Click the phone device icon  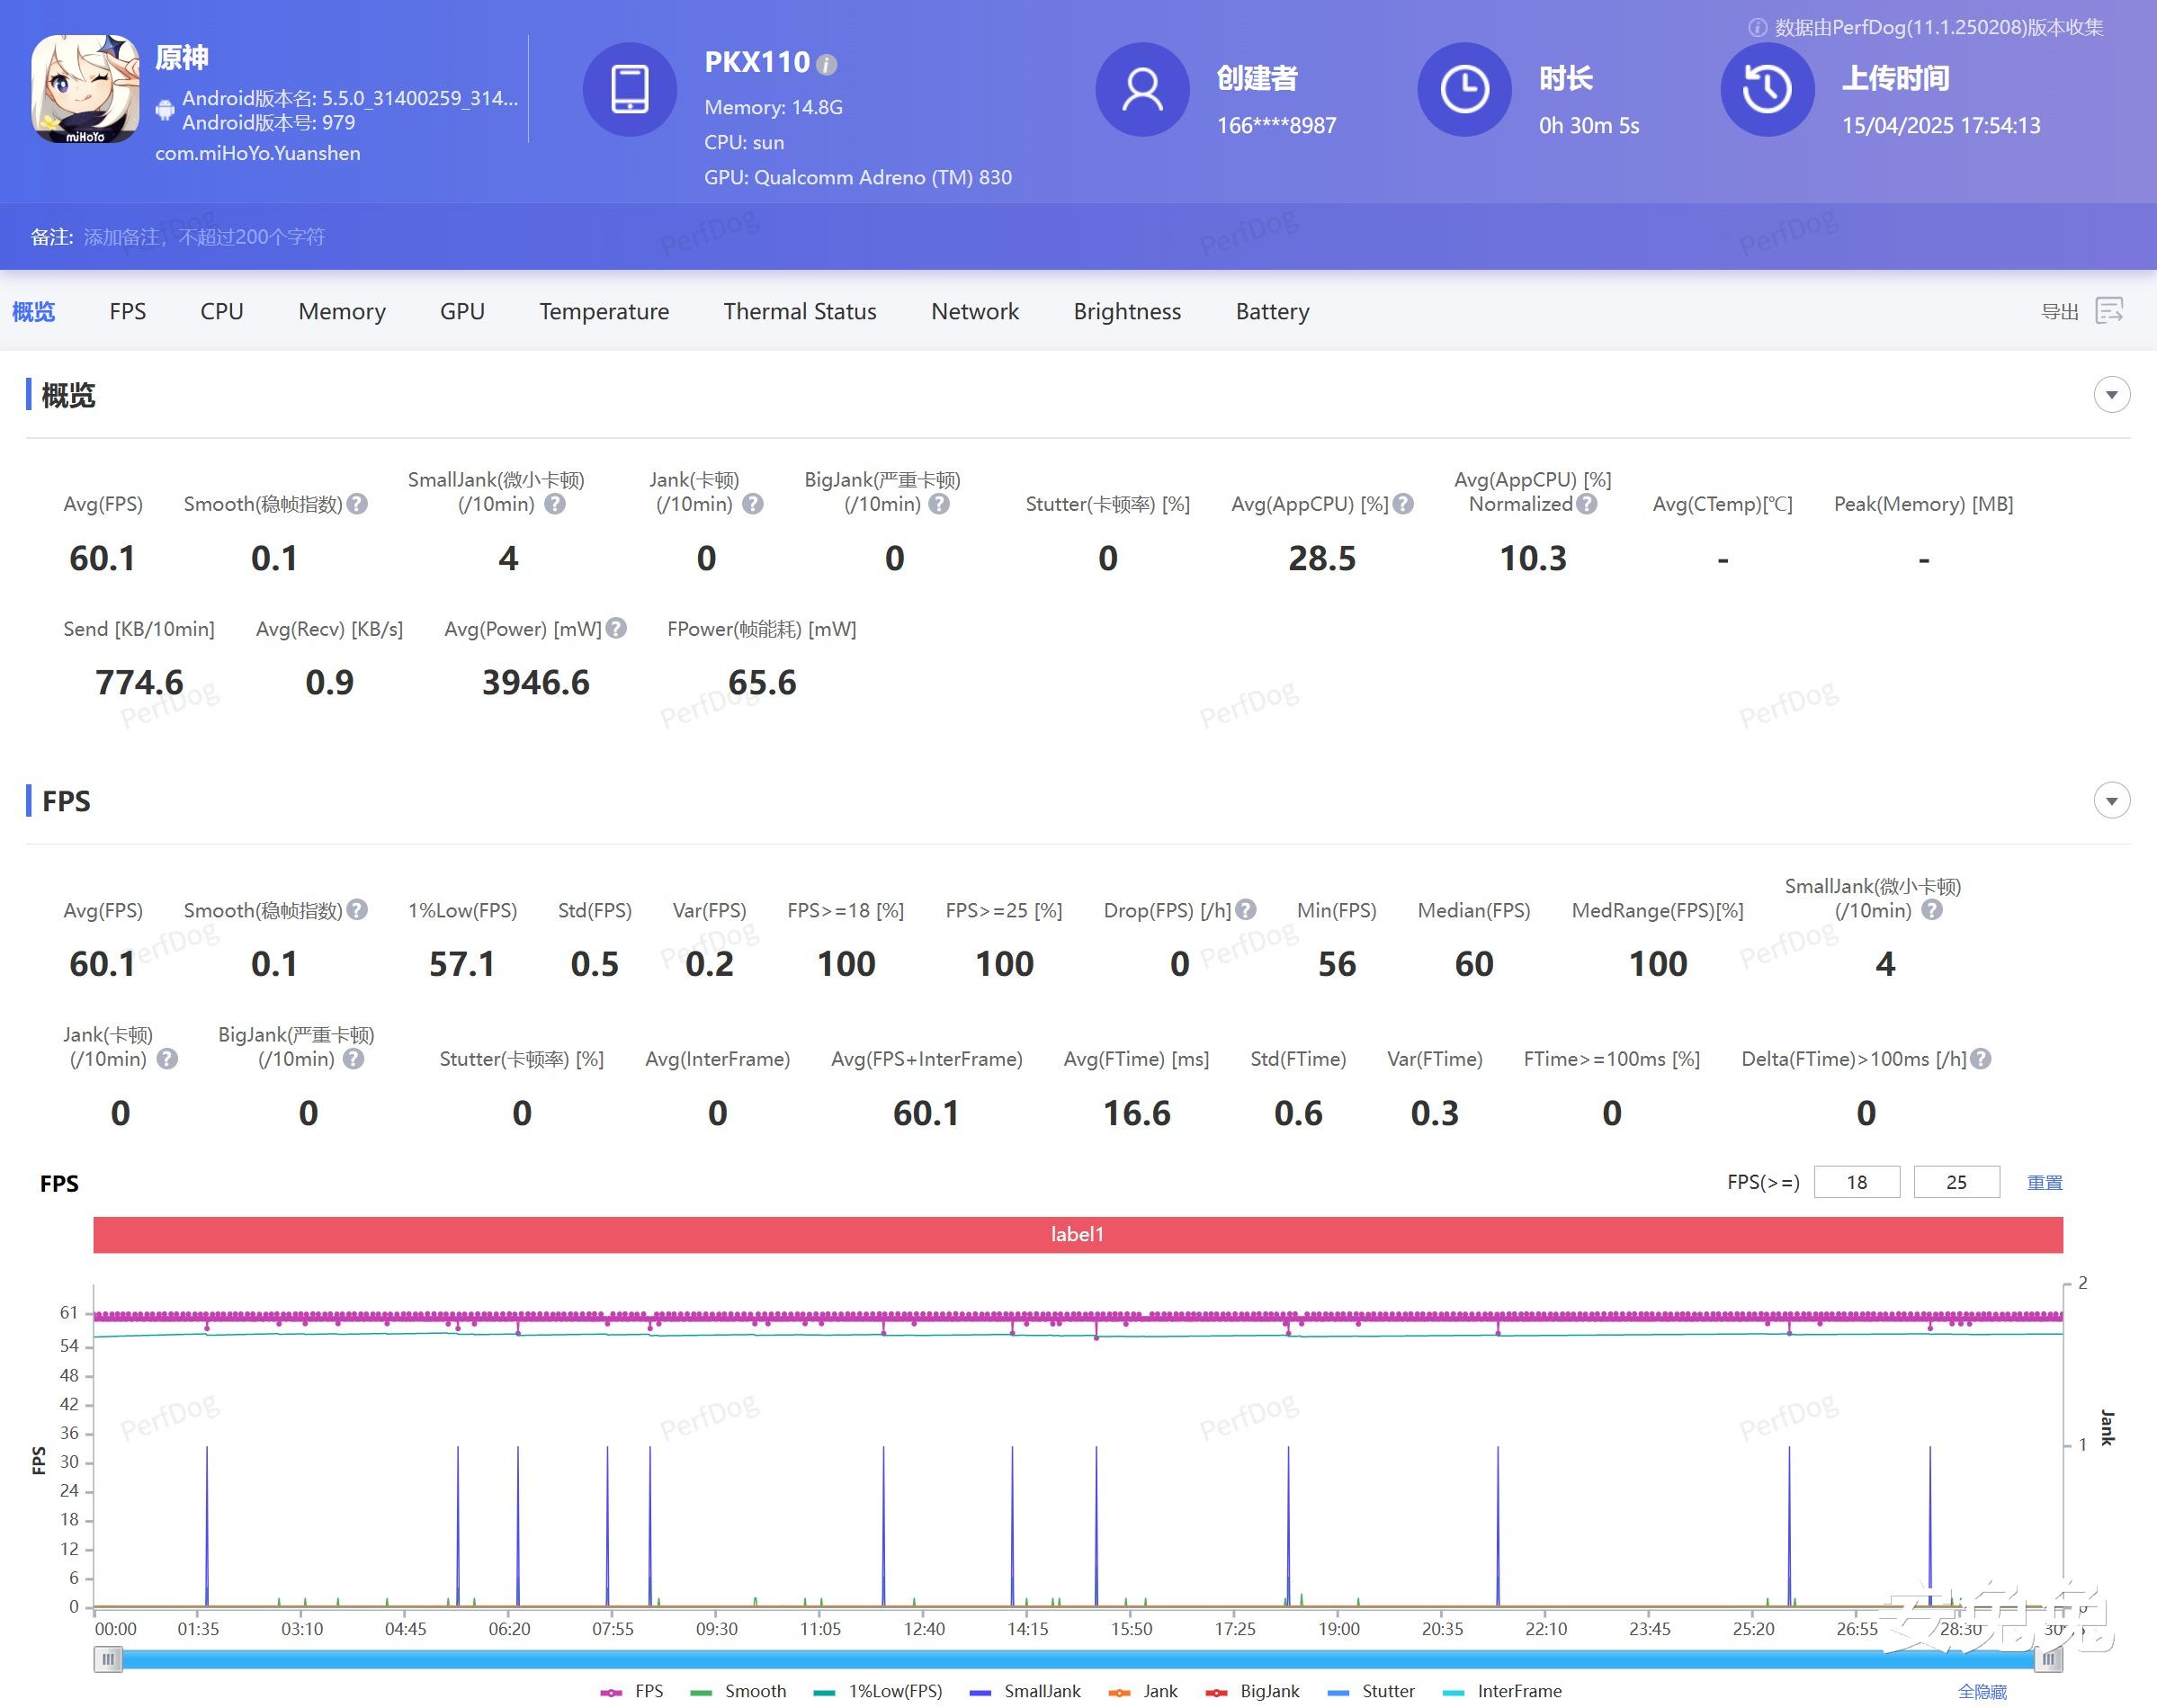click(629, 90)
